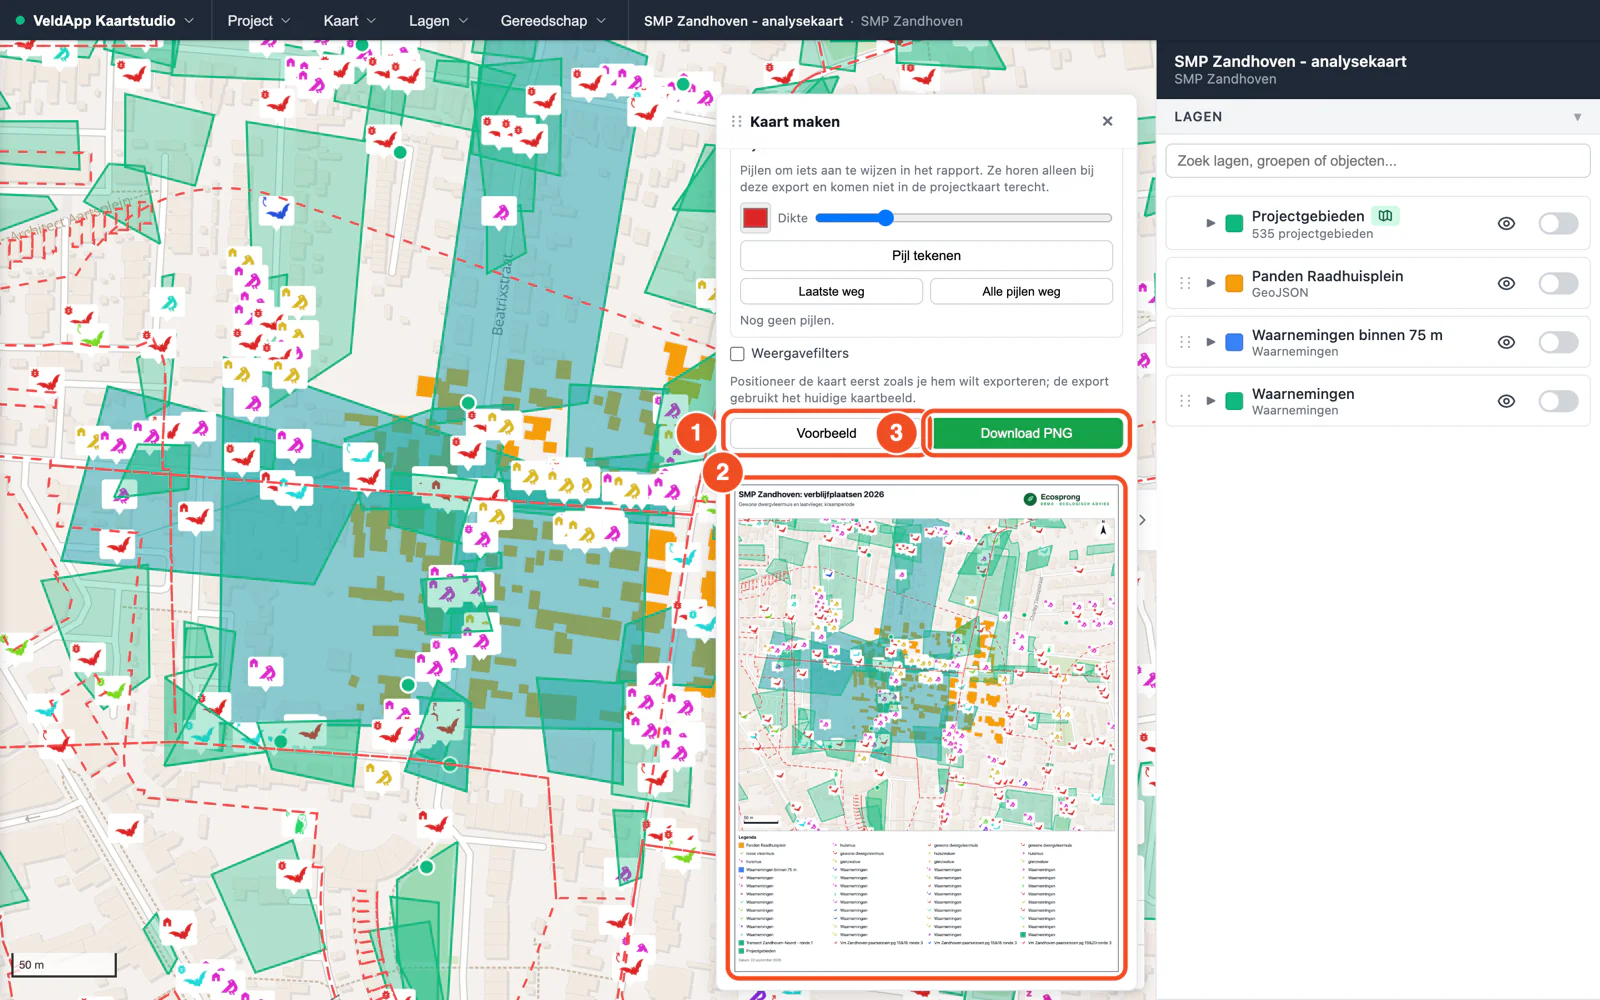This screenshot has height=1000, width=1600.
Task: Expand the Waarnemingen binnen 75 m layer
Action: 1210,342
